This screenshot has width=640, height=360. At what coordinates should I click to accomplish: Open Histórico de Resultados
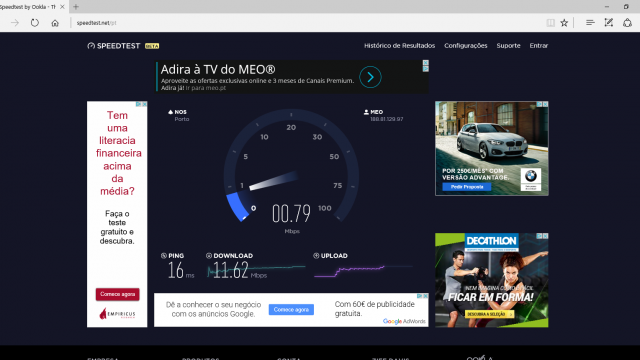[x=399, y=46]
